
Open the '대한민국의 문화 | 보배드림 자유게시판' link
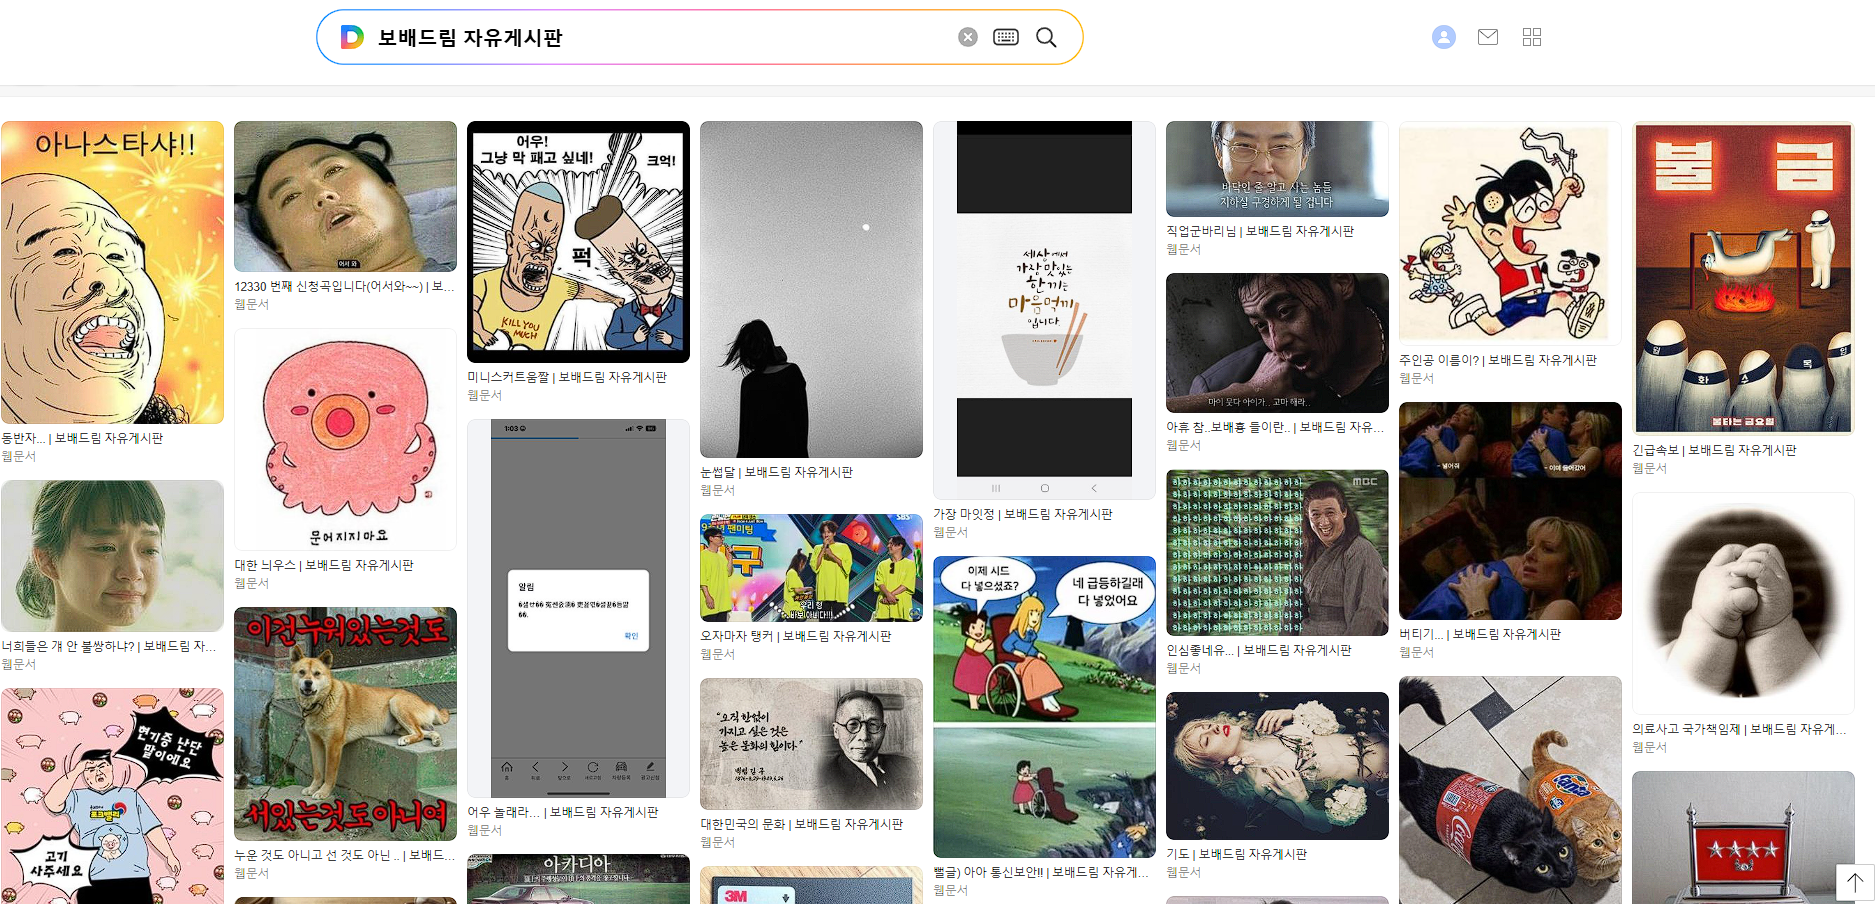801,824
